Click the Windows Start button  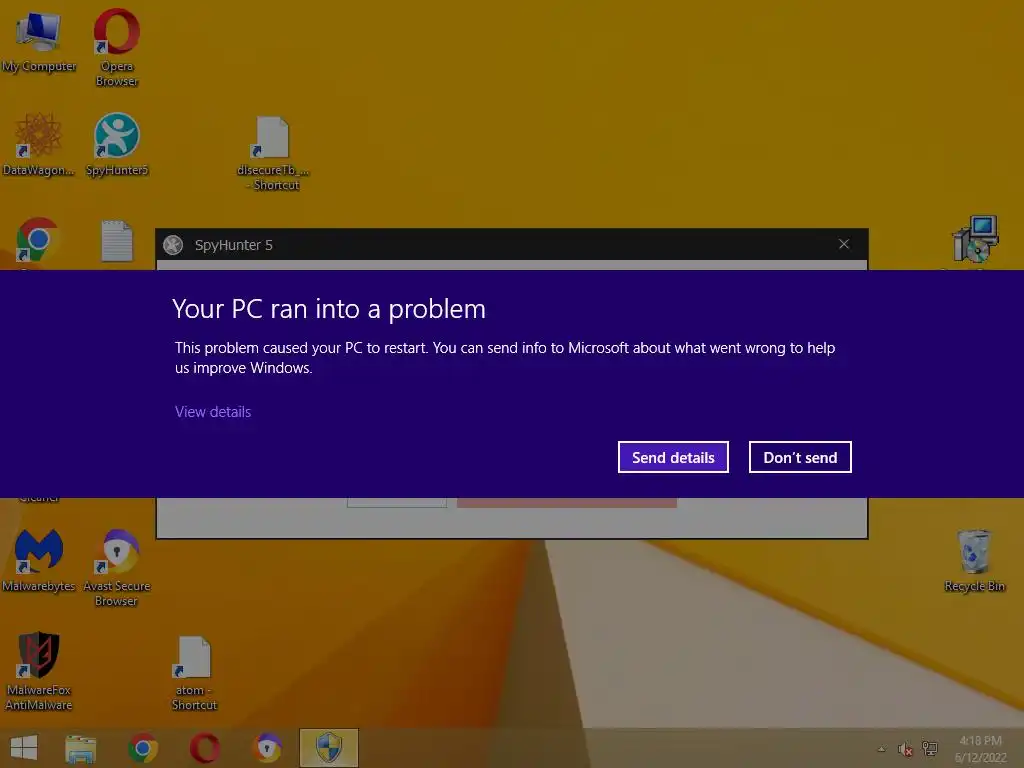(x=24, y=748)
